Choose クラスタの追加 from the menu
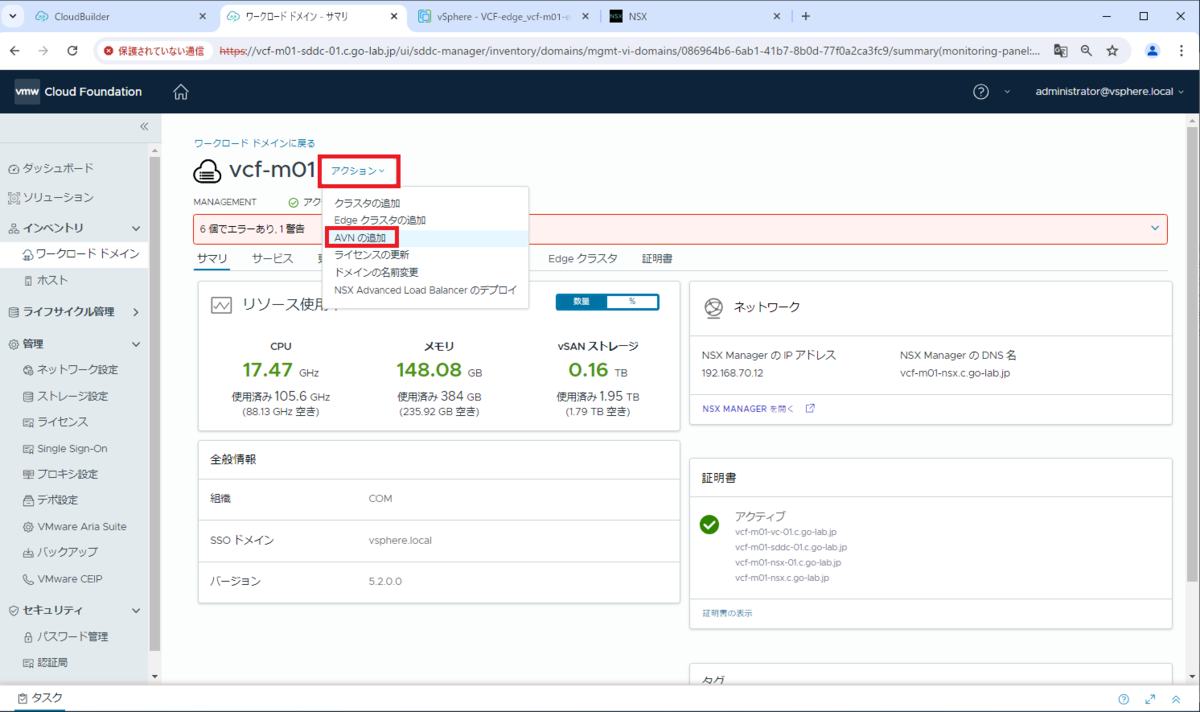 point(367,204)
